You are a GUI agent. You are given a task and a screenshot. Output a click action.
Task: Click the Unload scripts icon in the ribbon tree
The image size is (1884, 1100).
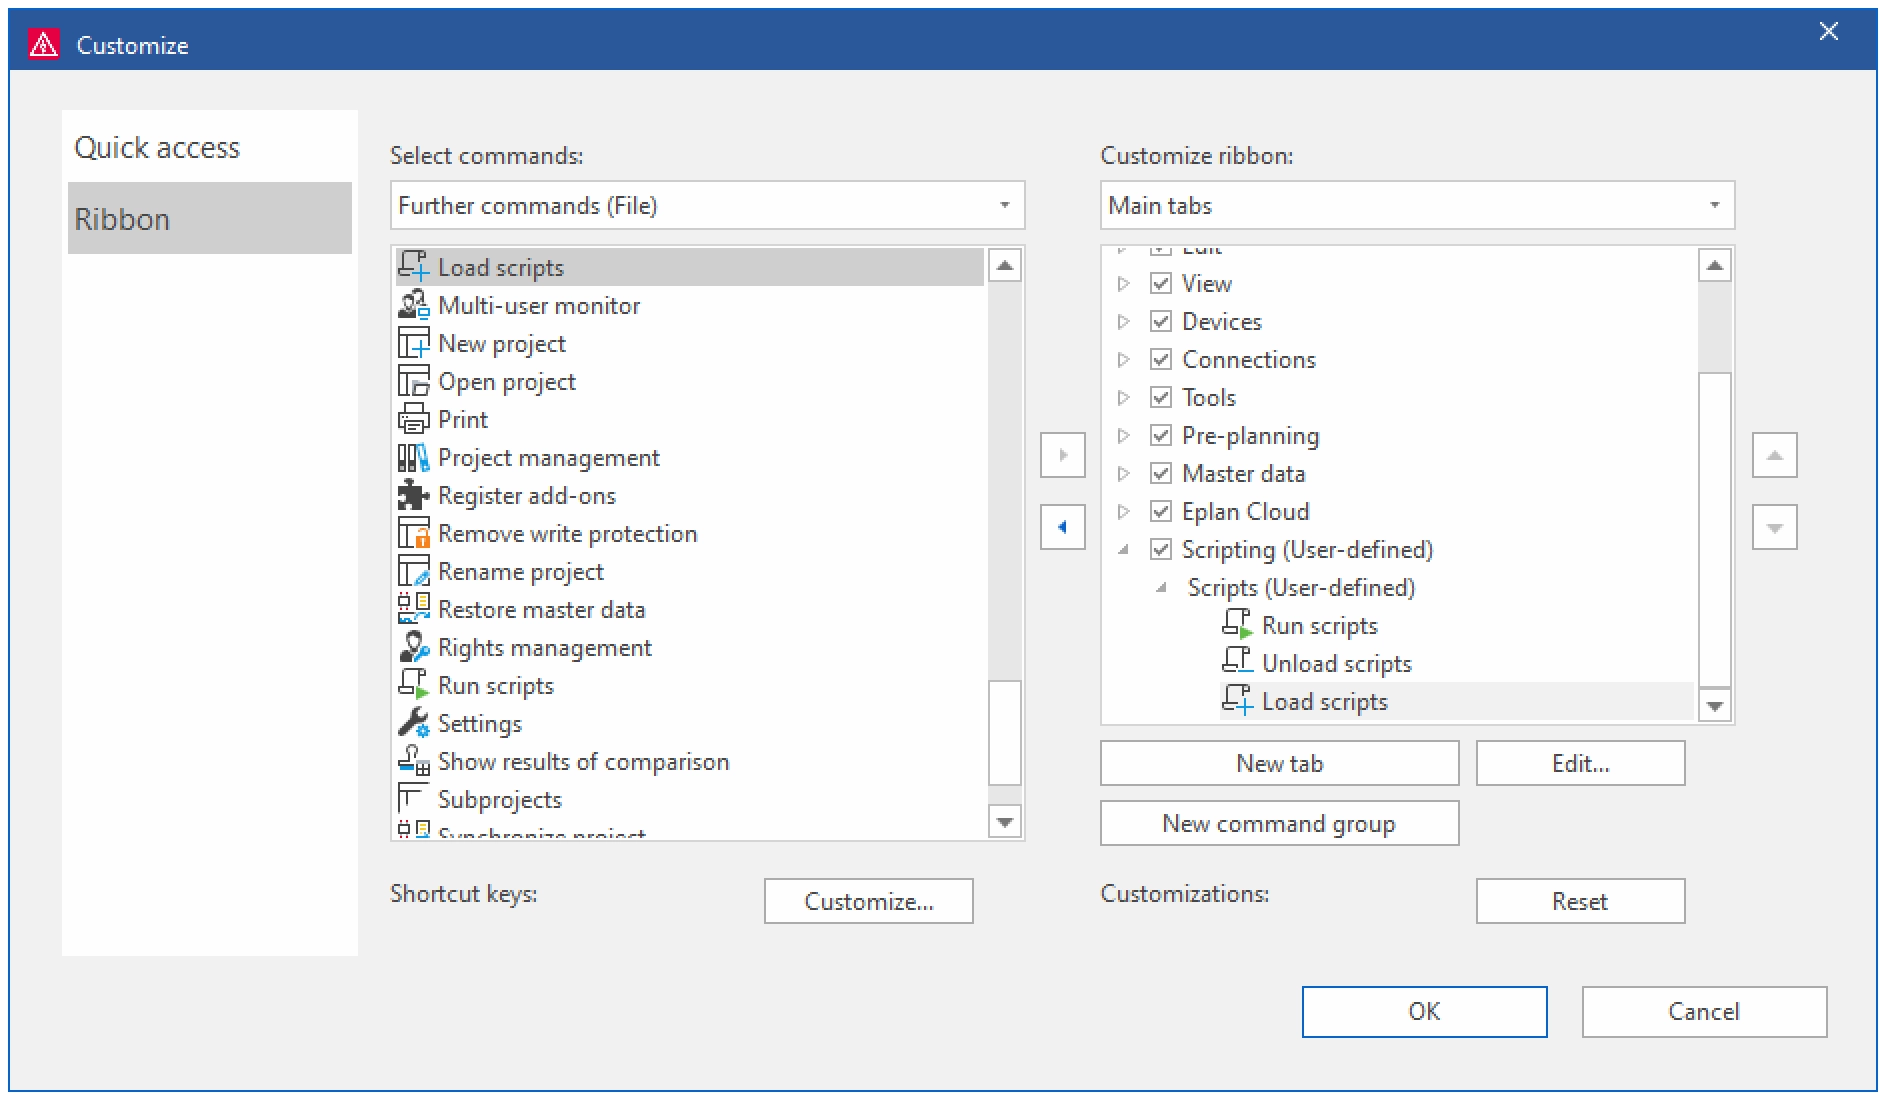click(1237, 662)
